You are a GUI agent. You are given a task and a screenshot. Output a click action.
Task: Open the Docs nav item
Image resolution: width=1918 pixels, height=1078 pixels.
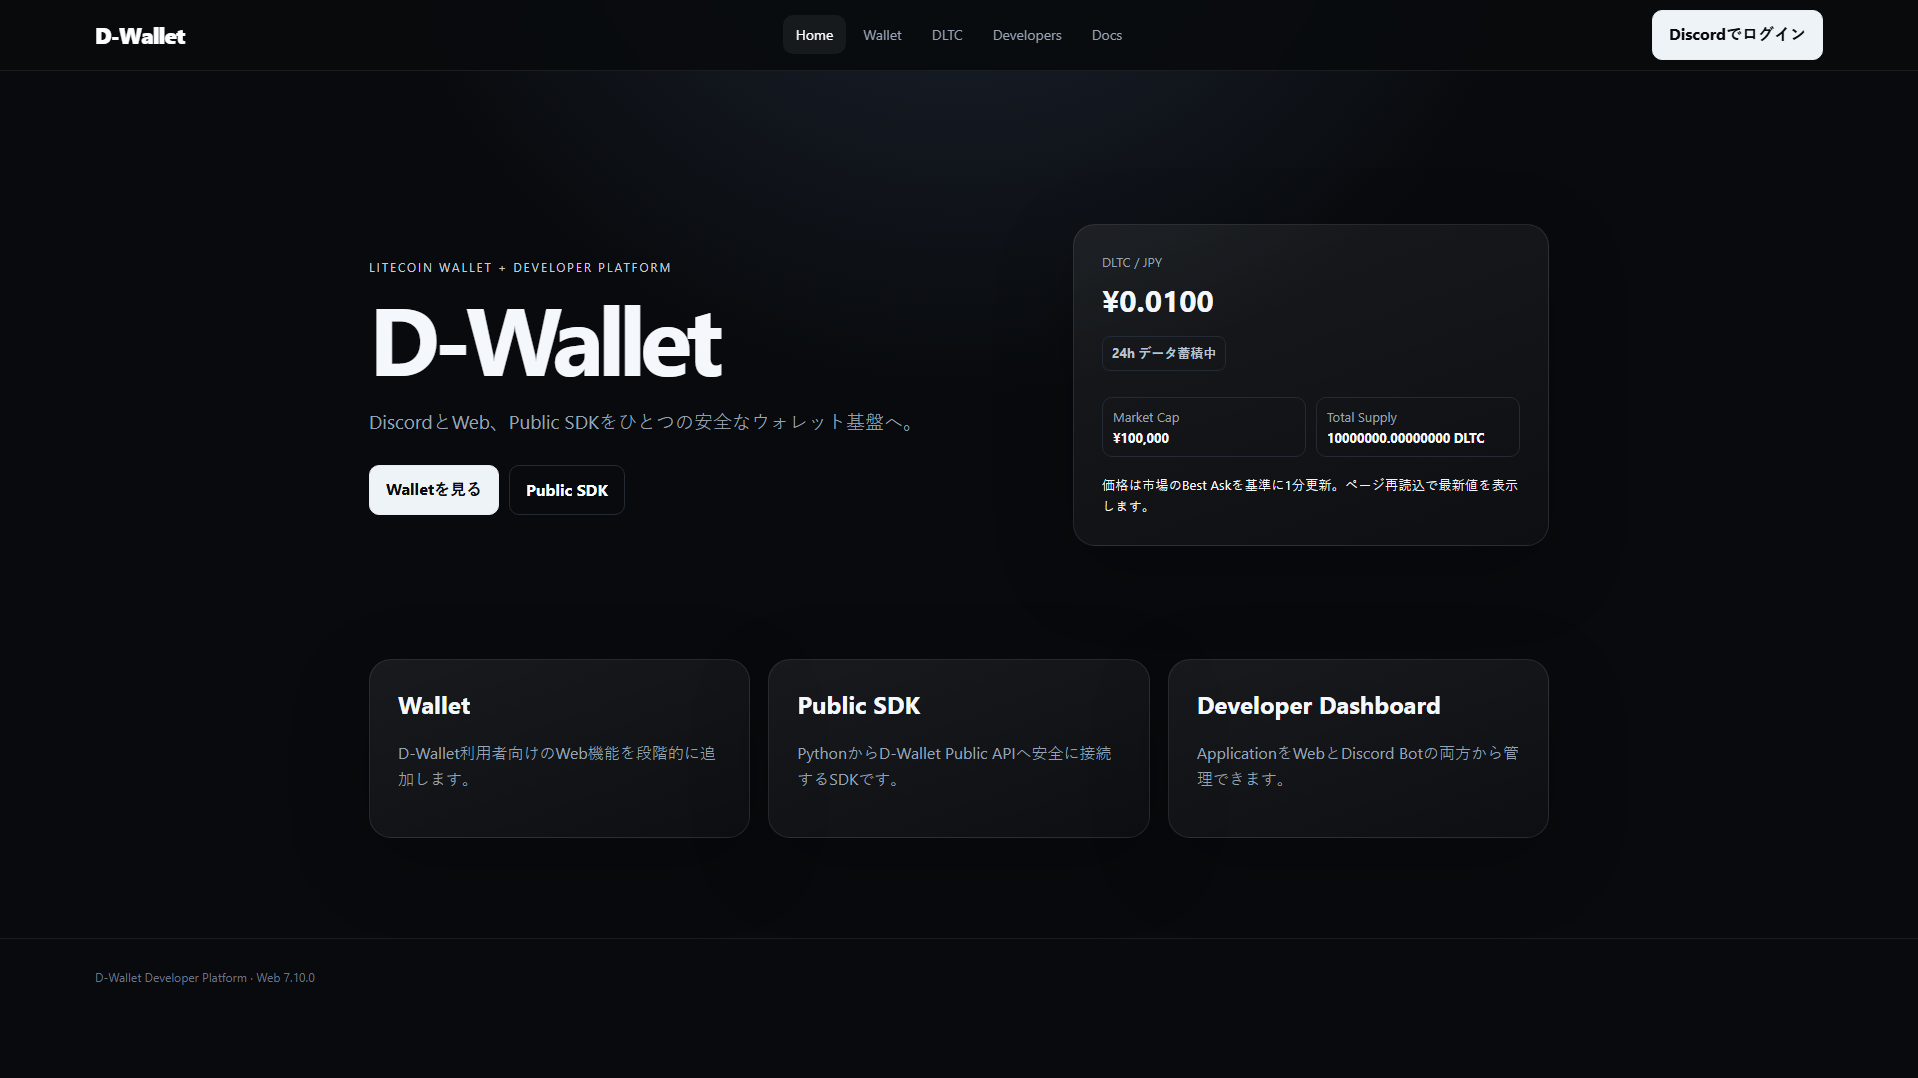[x=1107, y=35]
